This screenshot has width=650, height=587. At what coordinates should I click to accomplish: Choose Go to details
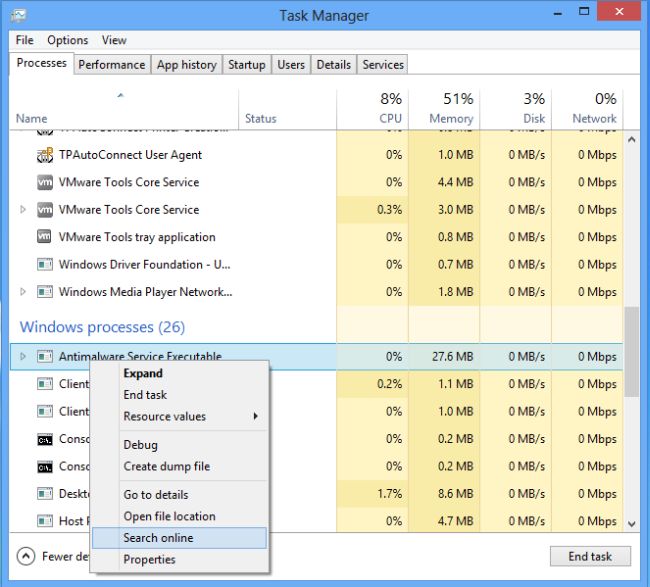(x=179, y=494)
